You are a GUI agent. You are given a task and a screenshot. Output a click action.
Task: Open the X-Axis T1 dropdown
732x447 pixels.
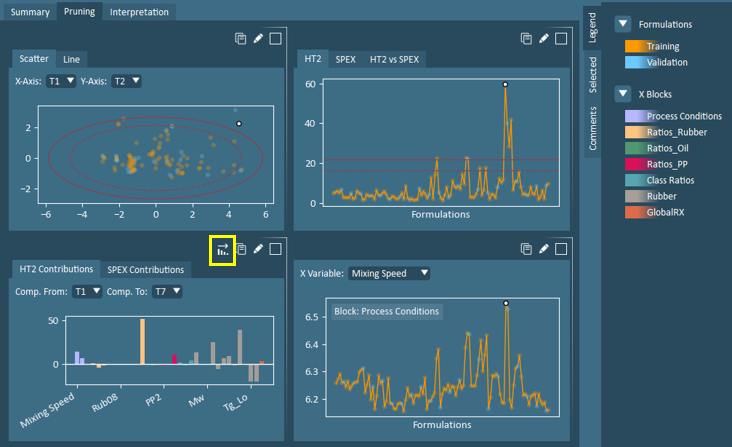click(x=61, y=81)
